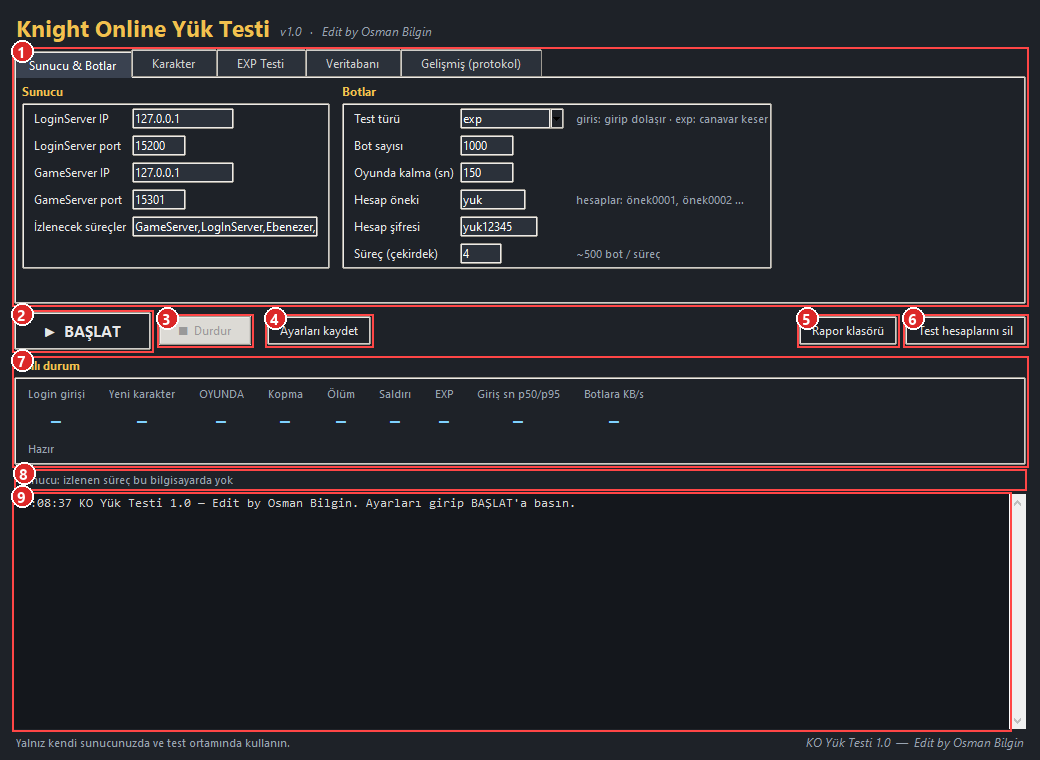Click the Hesap öneki field

(492, 200)
